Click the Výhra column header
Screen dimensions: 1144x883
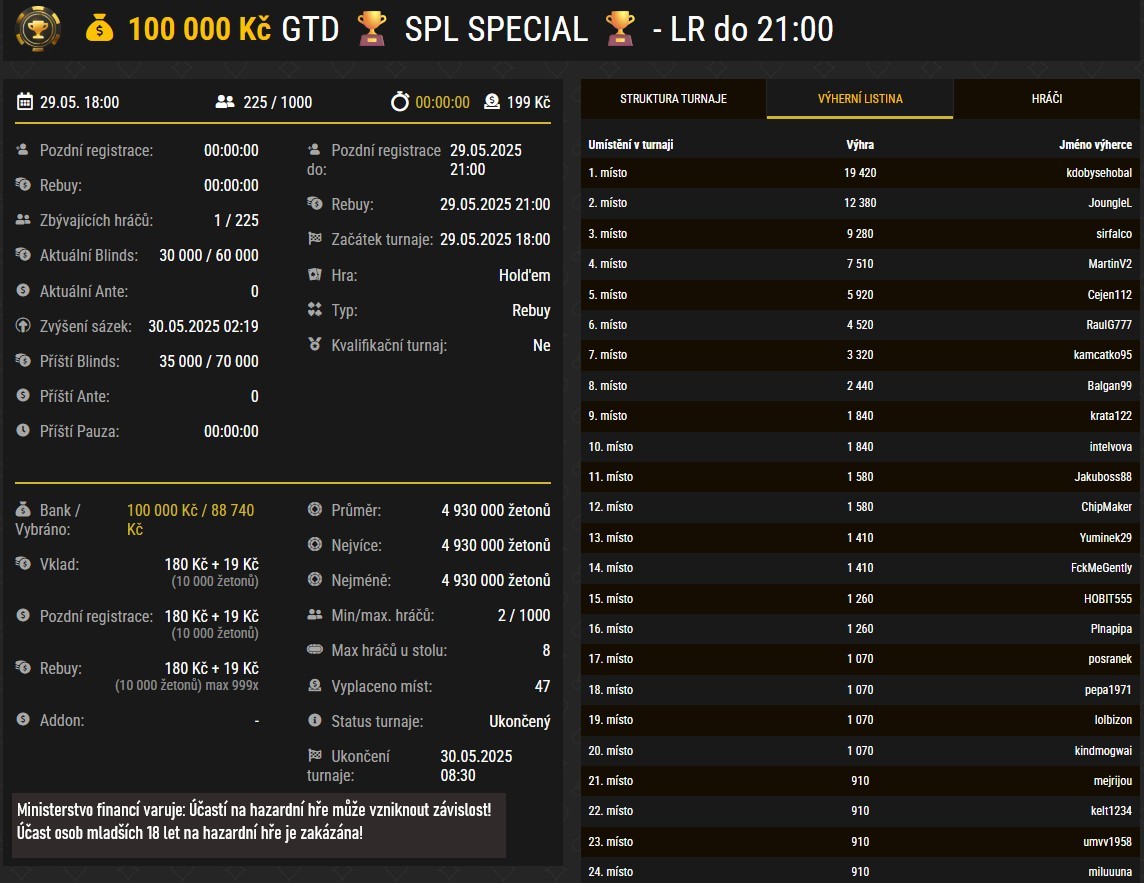pos(860,145)
